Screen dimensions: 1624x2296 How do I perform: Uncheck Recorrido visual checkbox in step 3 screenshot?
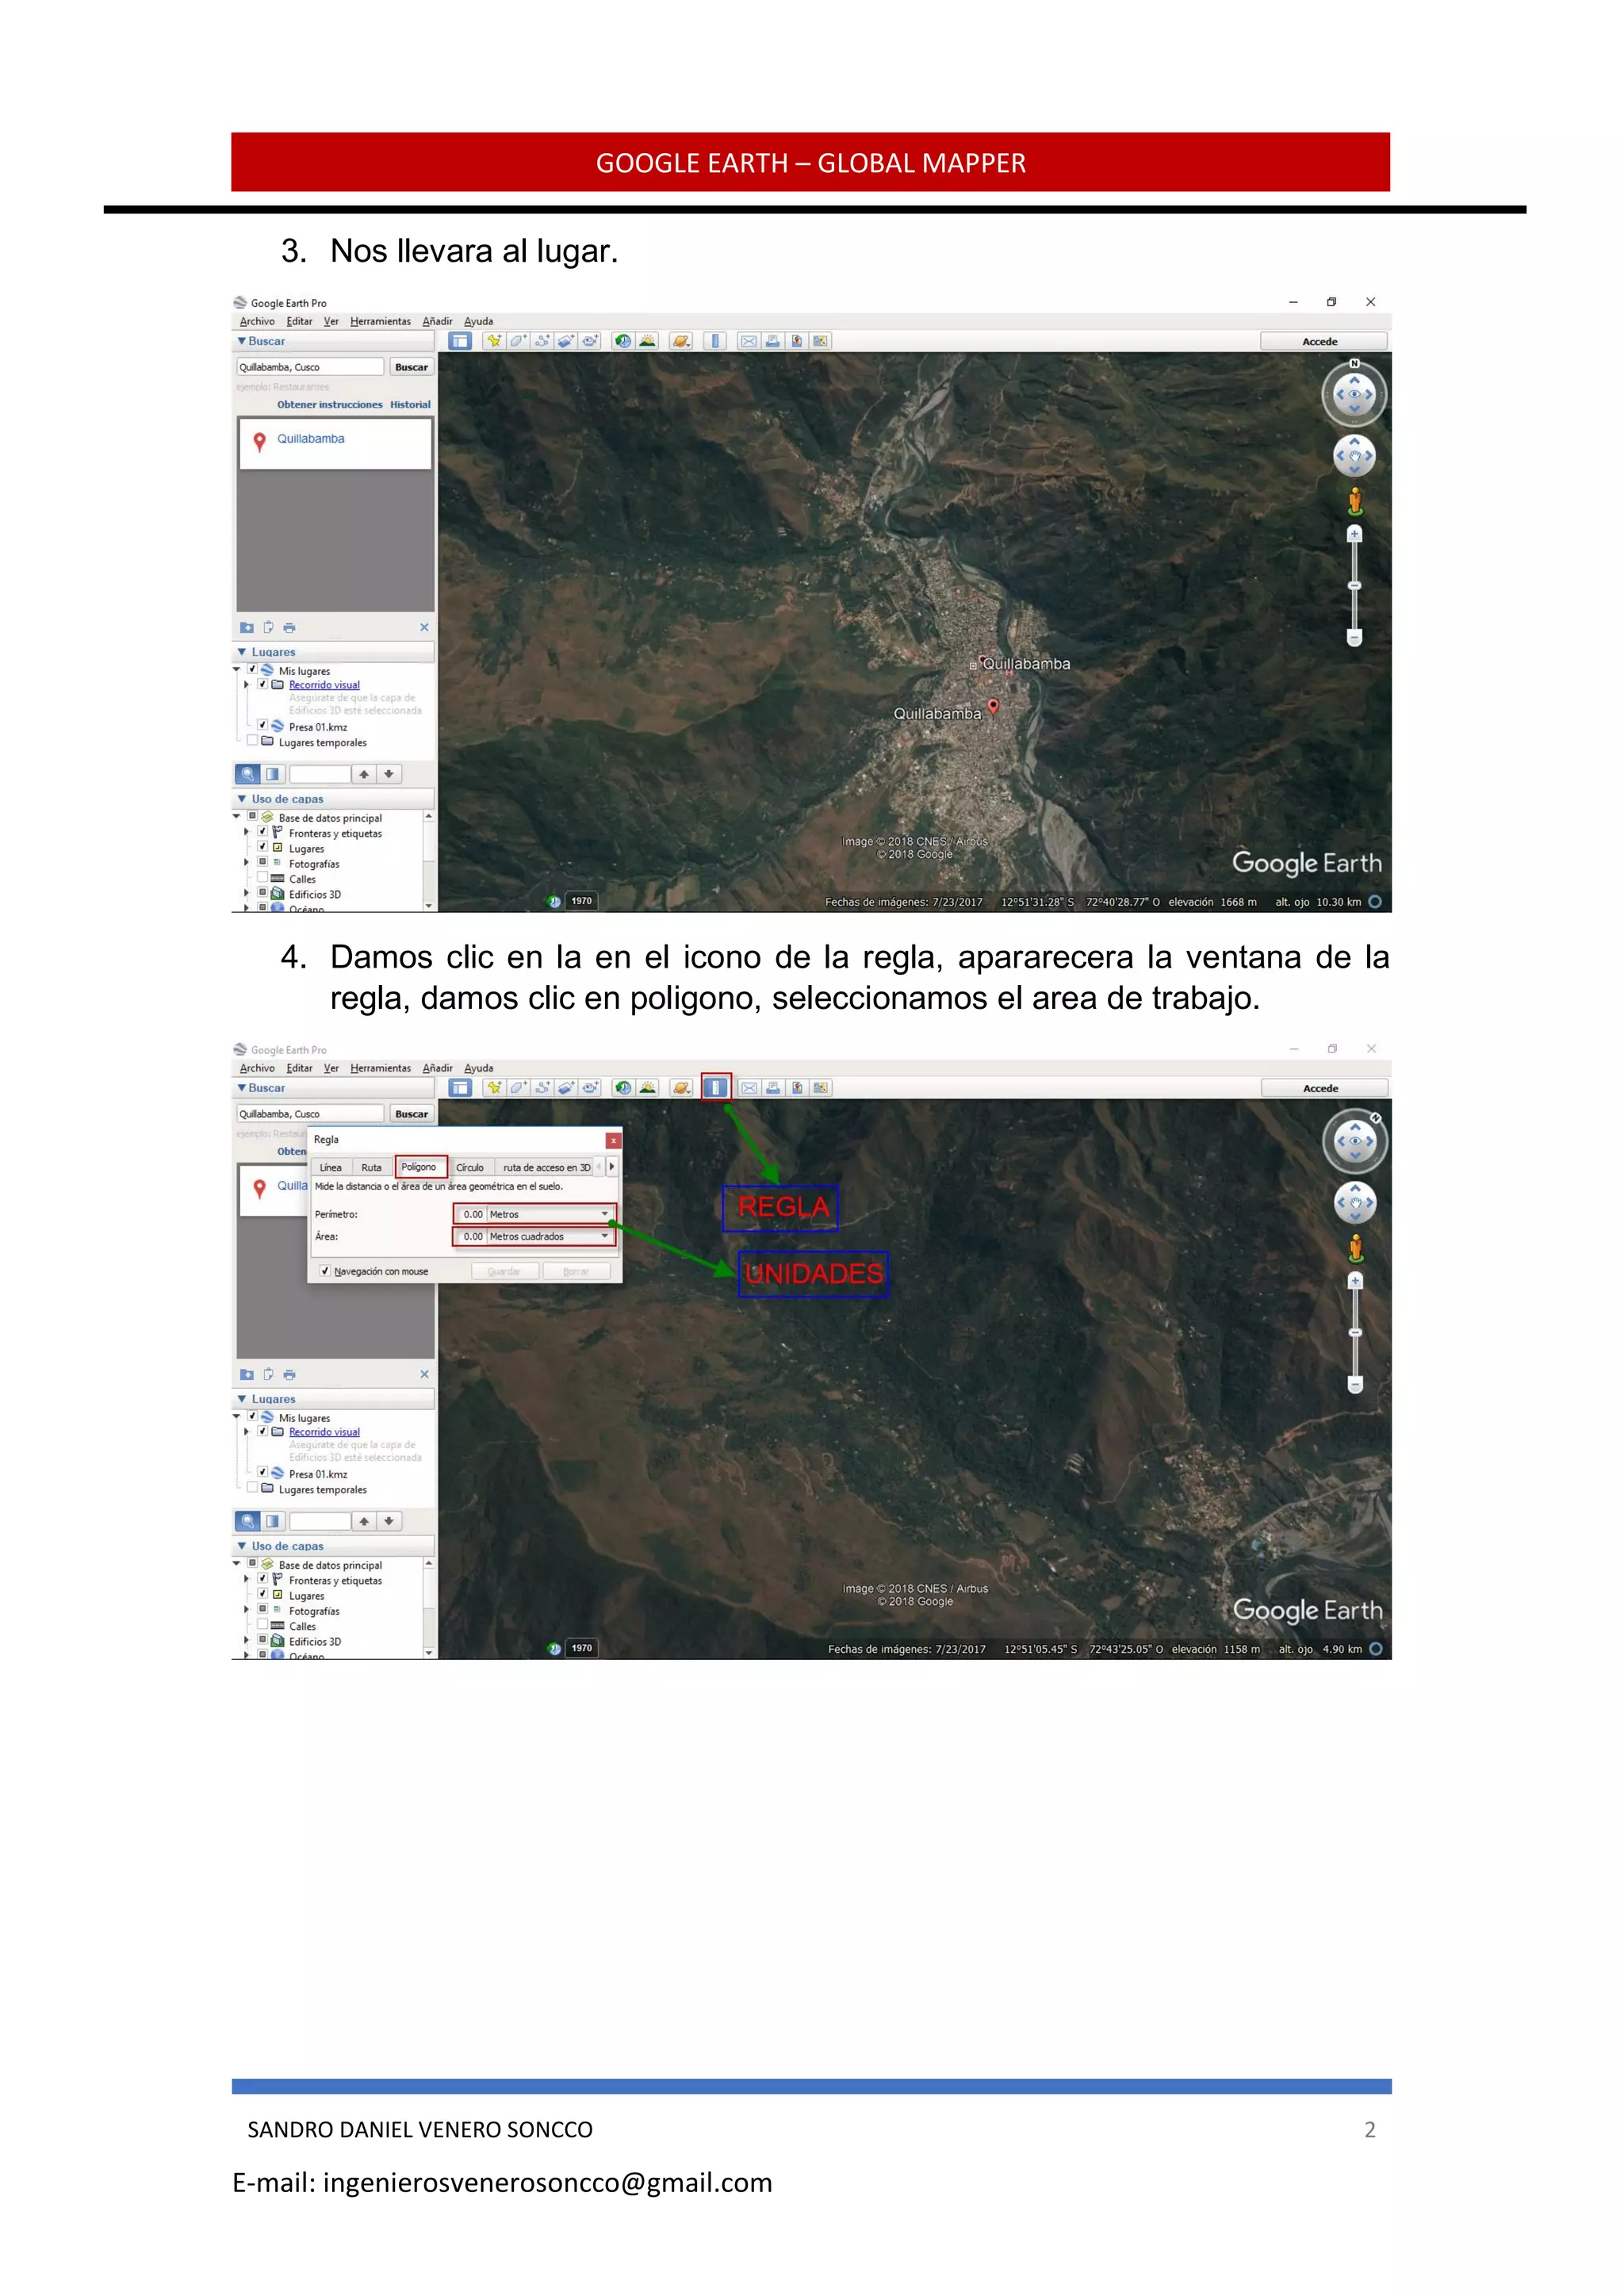tap(263, 684)
